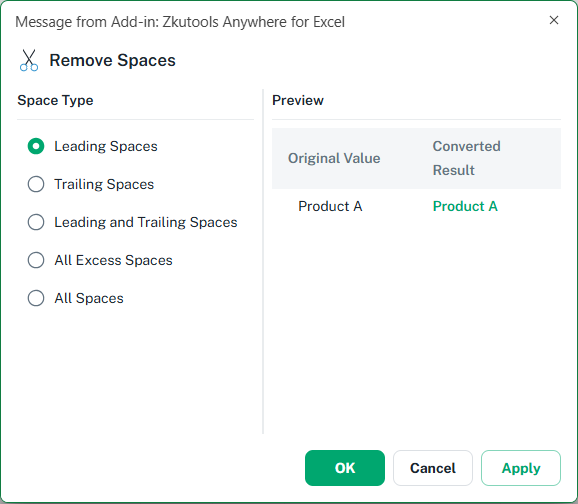Click the green converted 'Product A' result
Image resolution: width=578 pixels, height=504 pixels.
pos(465,206)
